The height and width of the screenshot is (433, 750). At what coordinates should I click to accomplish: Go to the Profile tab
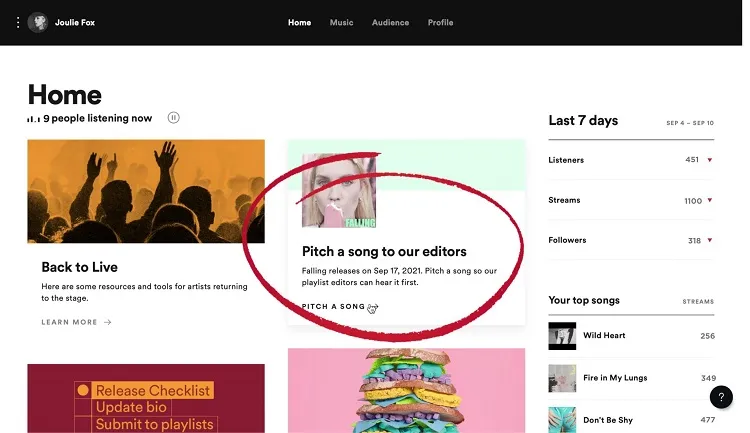coord(440,22)
